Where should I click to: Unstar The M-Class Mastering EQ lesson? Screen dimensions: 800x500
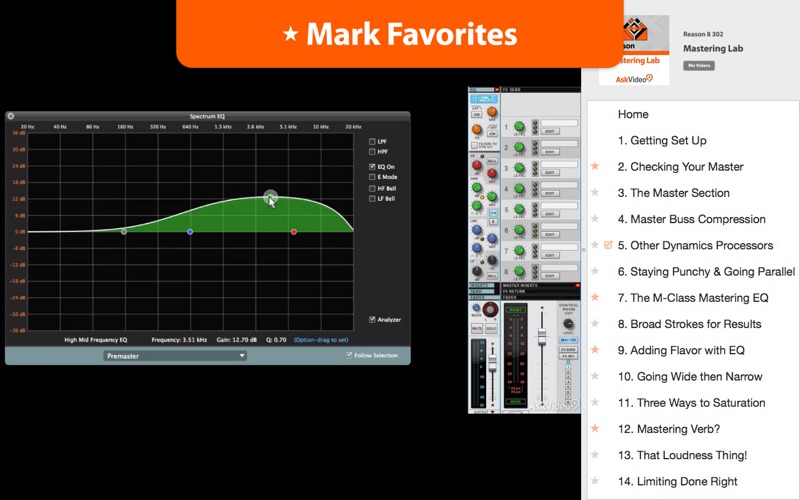(595, 297)
